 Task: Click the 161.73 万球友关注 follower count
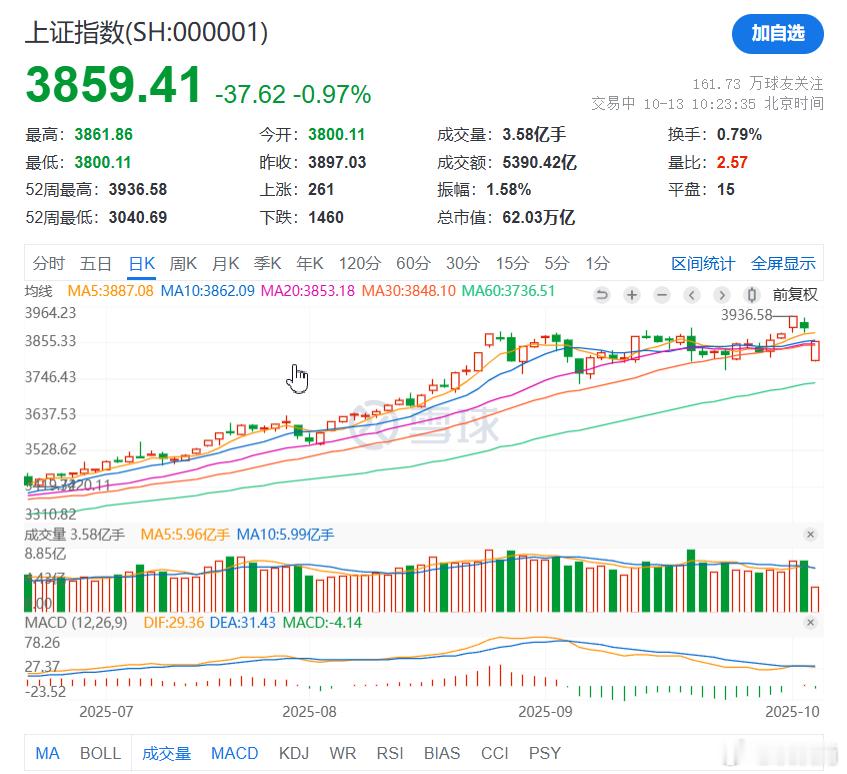[758, 84]
